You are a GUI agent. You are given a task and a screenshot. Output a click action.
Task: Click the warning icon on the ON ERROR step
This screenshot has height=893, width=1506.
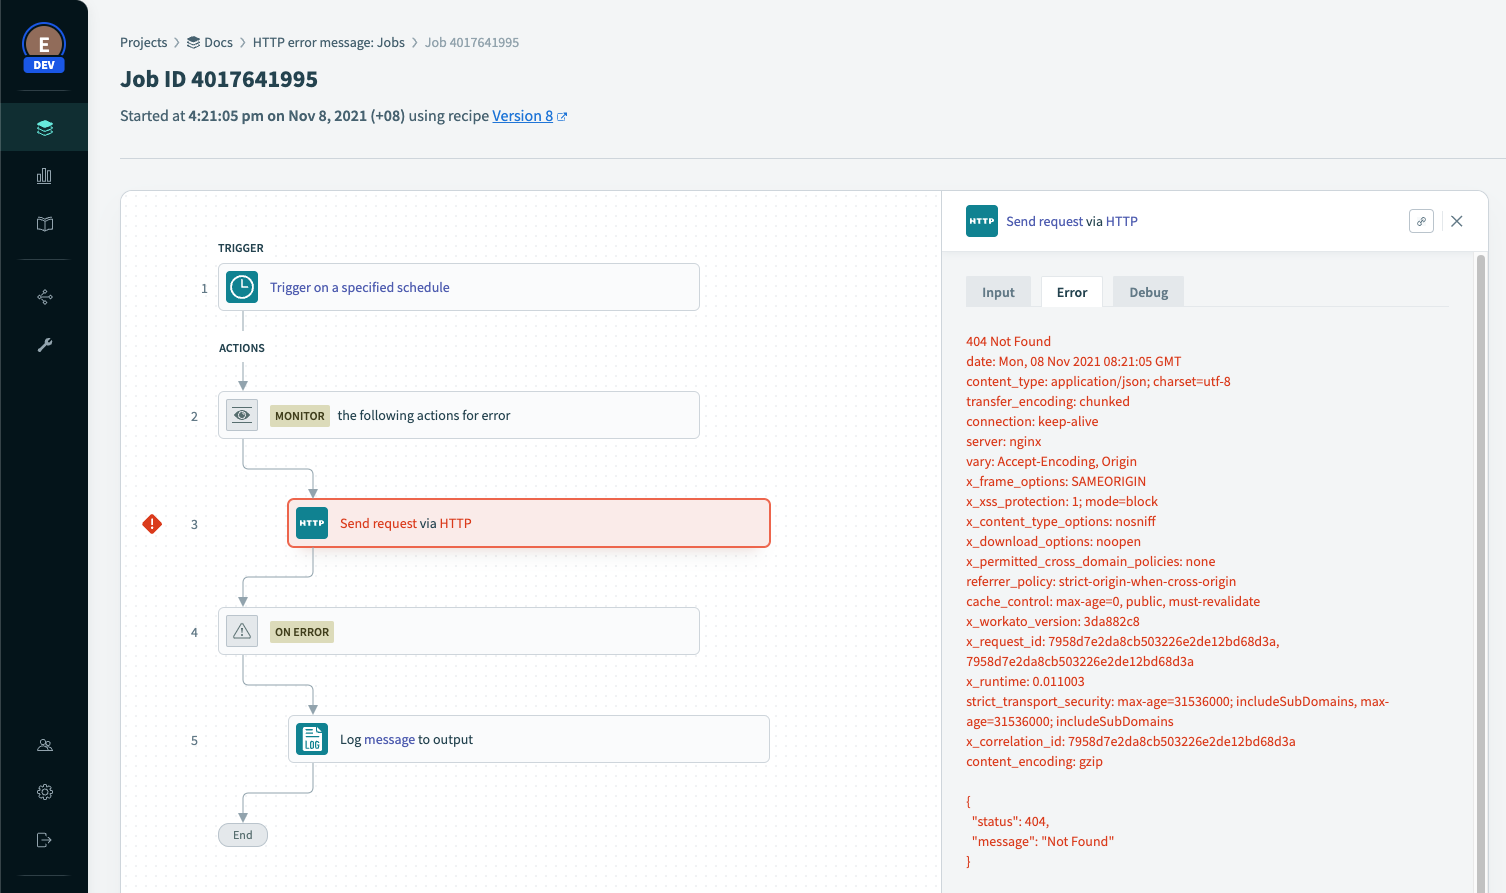click(x=241, y=630)
